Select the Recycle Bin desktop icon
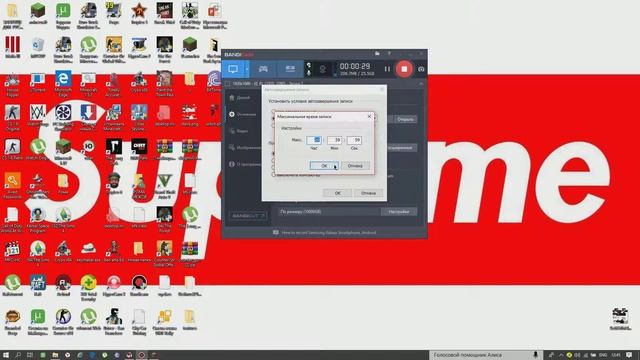 [x=38, y=48]
